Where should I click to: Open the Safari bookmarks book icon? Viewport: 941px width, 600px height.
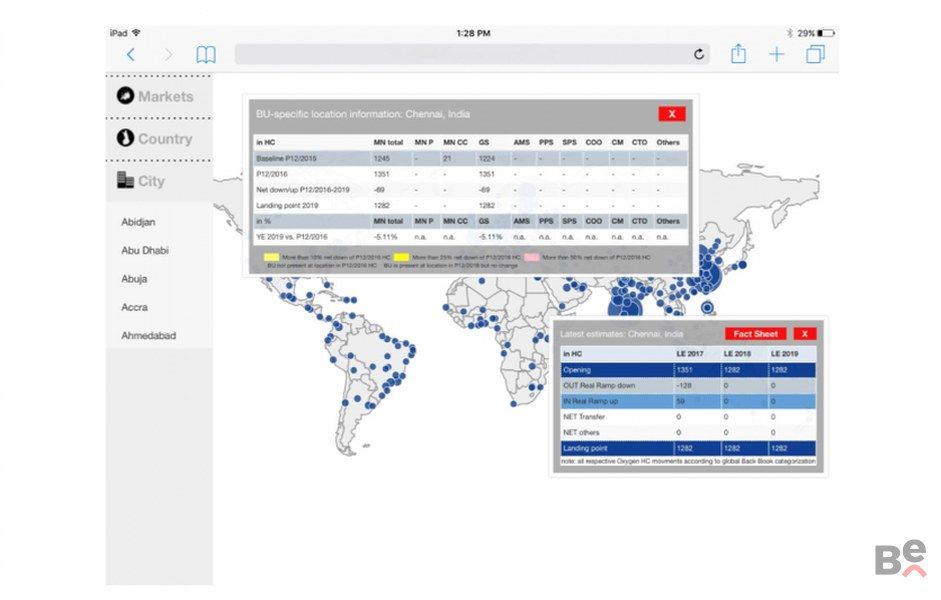pos(205,55)
